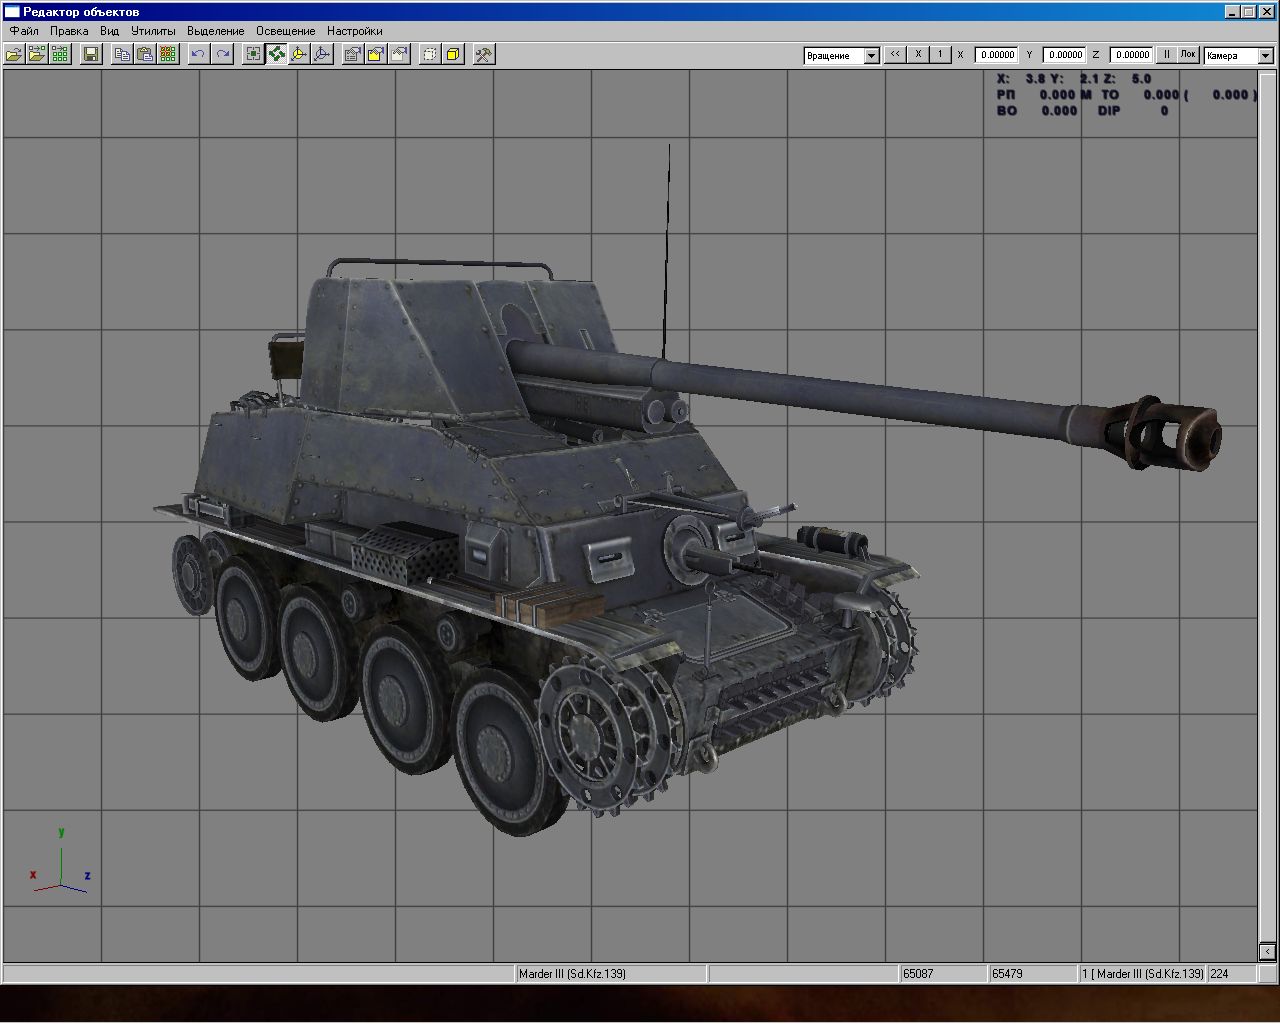
Task: Open the Утилиты menu
Action: tap(153, 31)
